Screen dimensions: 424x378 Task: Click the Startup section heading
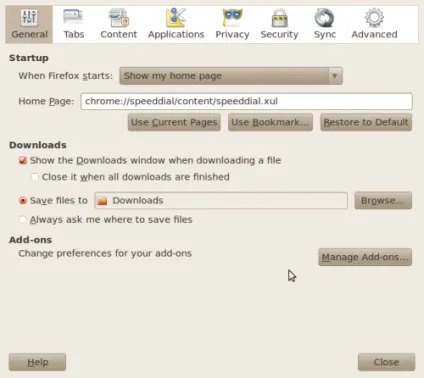29,58
